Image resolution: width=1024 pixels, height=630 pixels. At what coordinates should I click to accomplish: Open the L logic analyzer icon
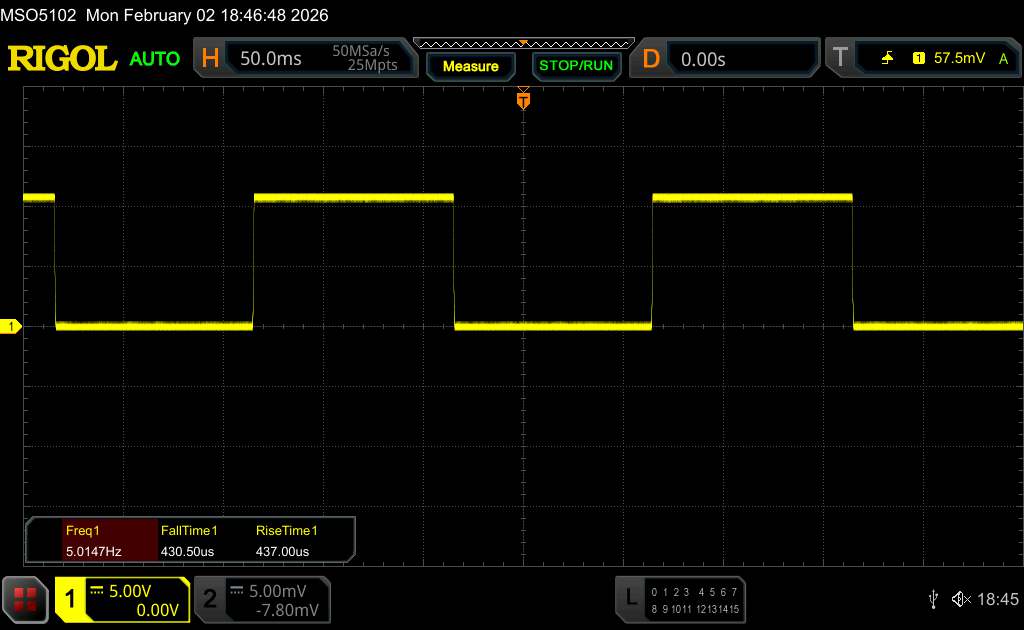(x=630, y=598)
